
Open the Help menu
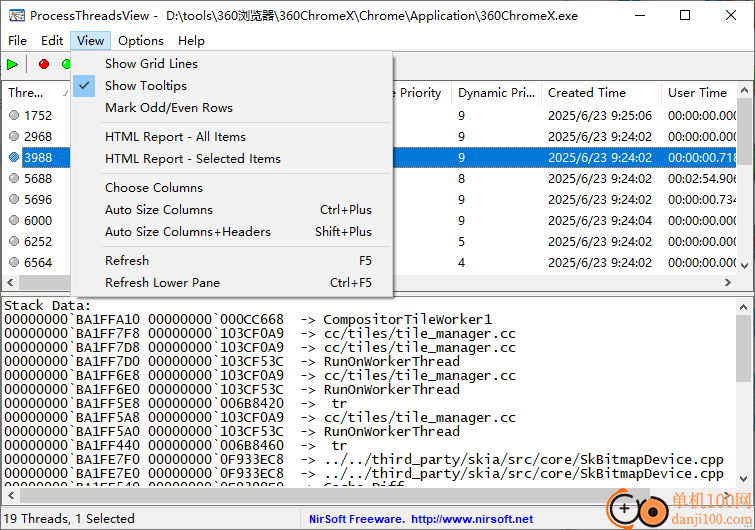click(x=191, y=41)
